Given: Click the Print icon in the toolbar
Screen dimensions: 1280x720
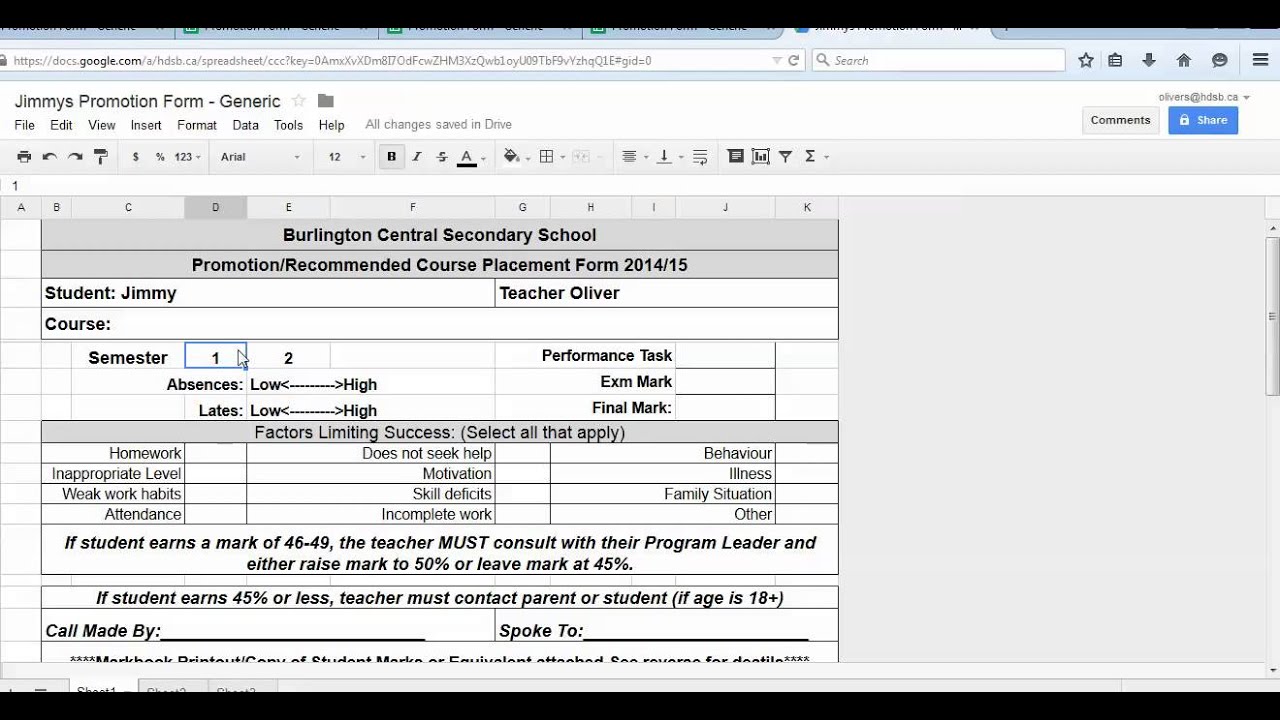Looking at the screenshot, I should (x=24, y=157).
